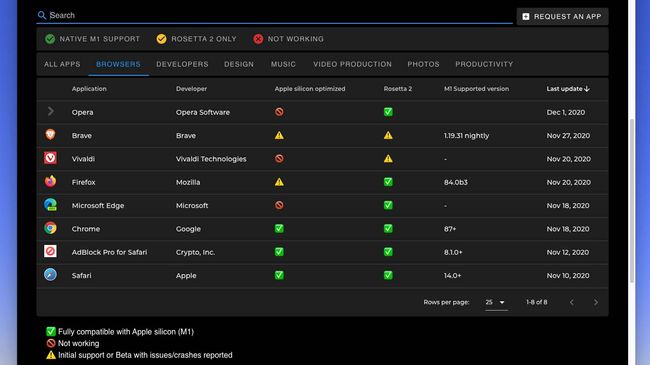Click the search magnifier icon
Viewport: 650px width, 365px height.
click(41, 15)
